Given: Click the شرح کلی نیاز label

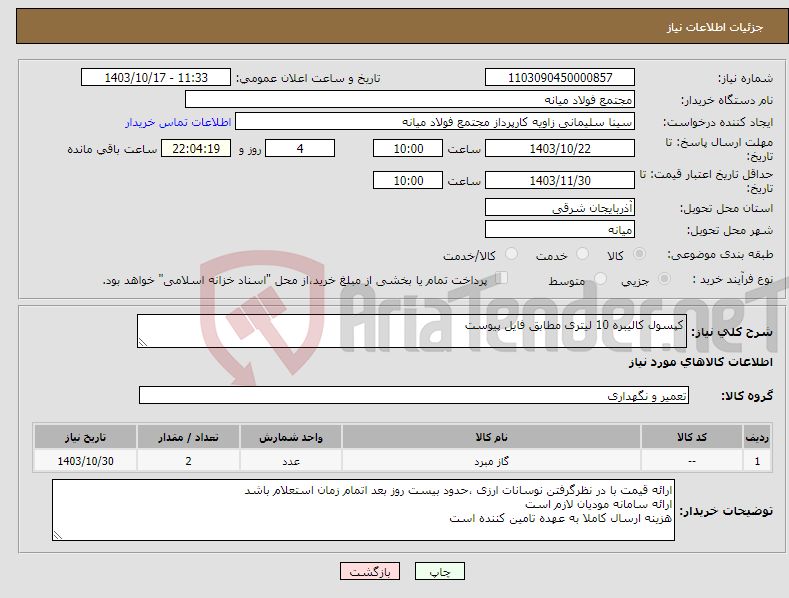Looking at the screenshot, I should [x=732, y=332].
